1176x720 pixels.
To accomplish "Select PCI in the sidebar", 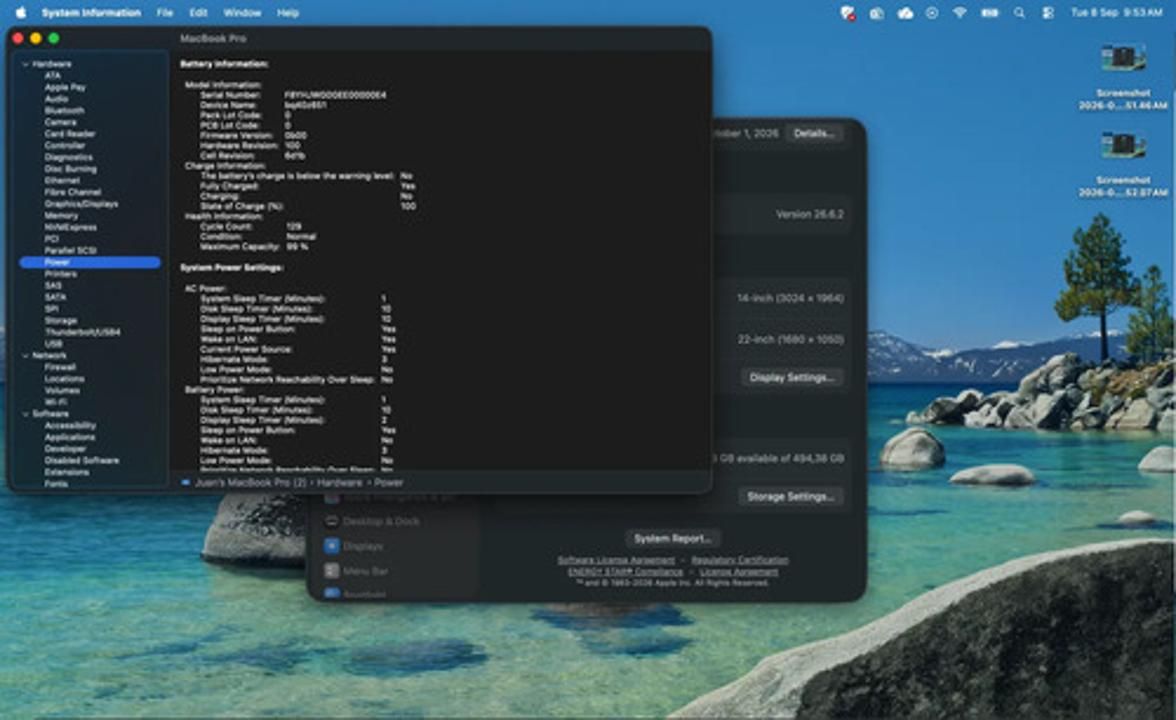I will click(x=51, y=238).
